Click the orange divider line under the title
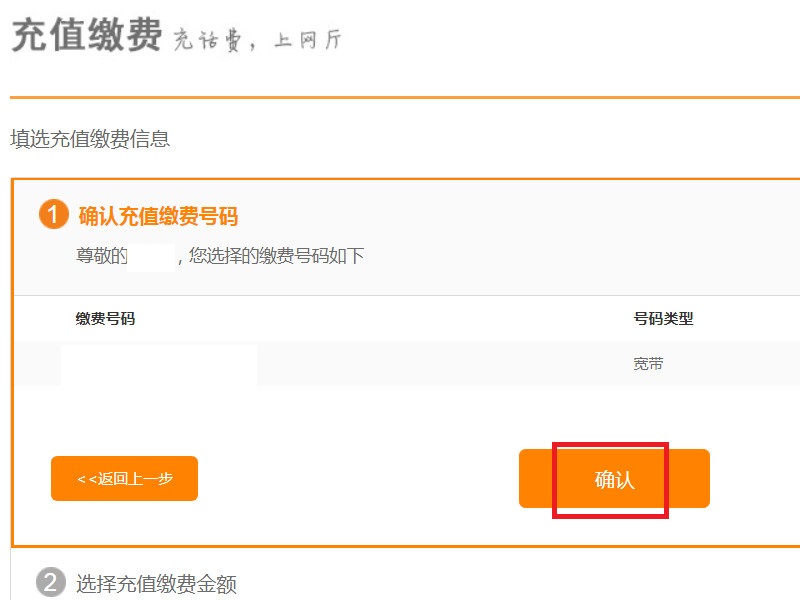The width and height of the screenshot is (800, 600). tap(405, 97)
